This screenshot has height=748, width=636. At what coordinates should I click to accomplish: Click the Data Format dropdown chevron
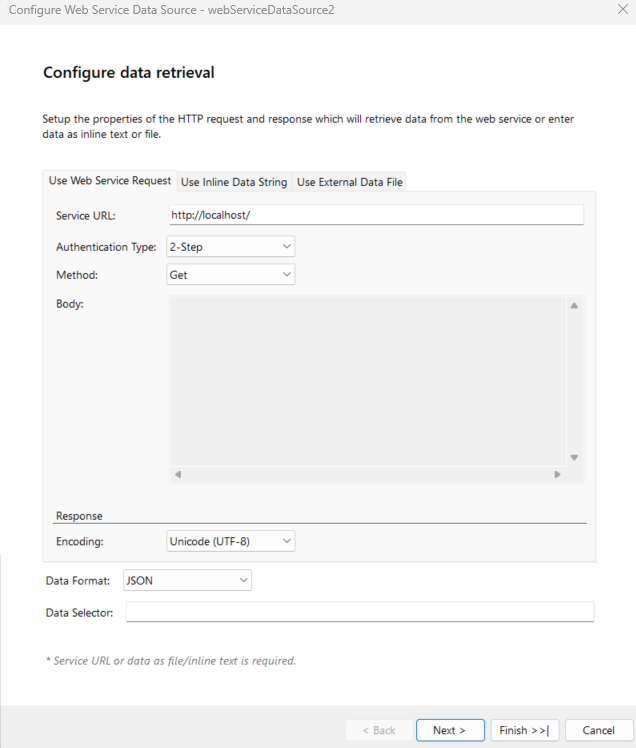(244, 580)
